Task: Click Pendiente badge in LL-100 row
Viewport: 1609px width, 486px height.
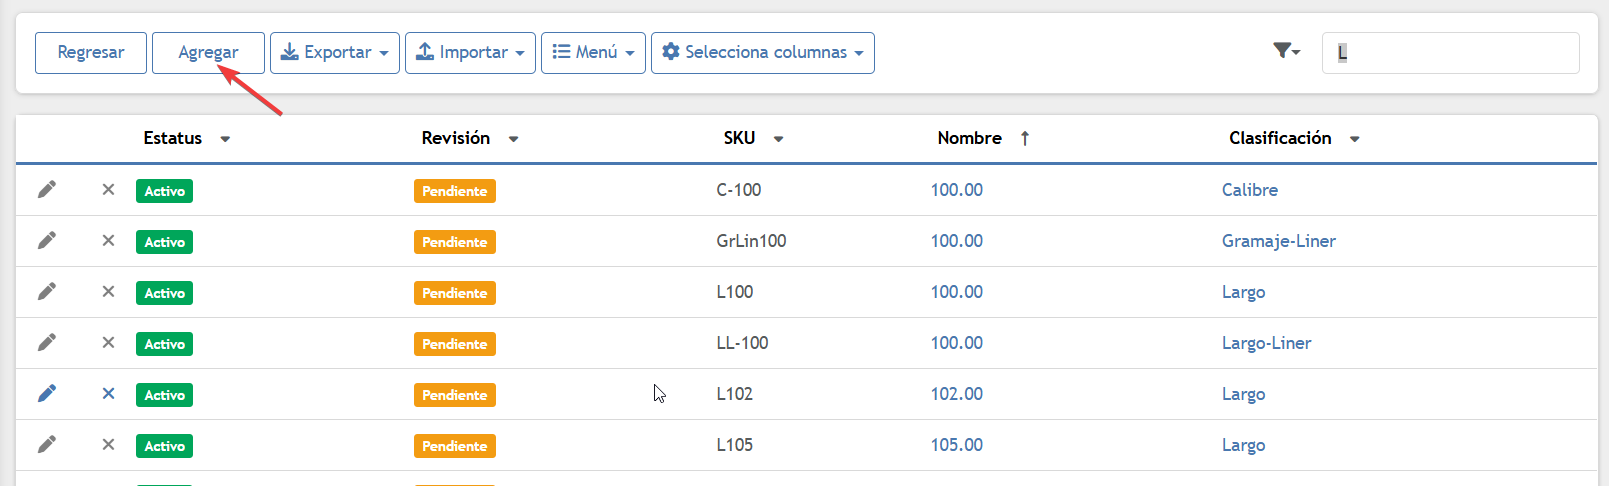Action: point(455,344)
